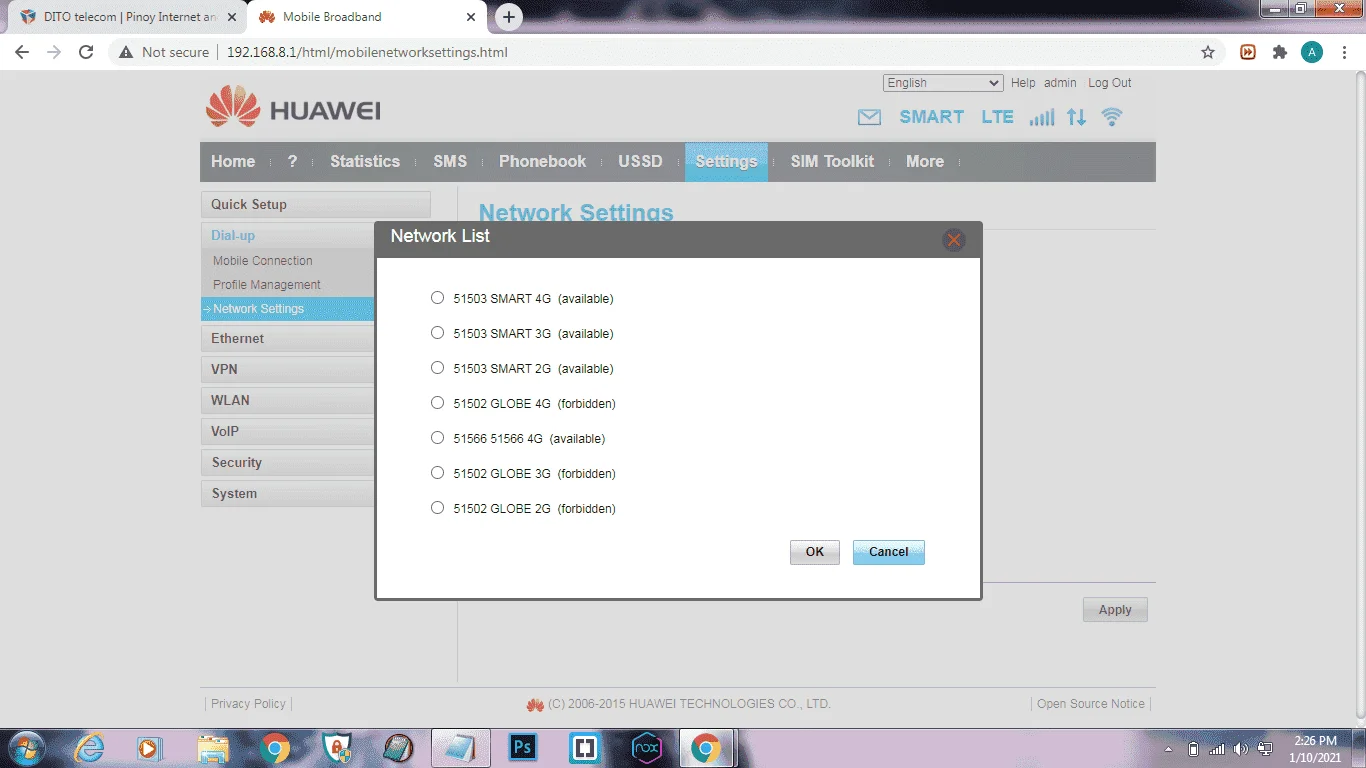Open the Windows Start menu
This screenshot has height=768, width=1366.
[27, 748]
